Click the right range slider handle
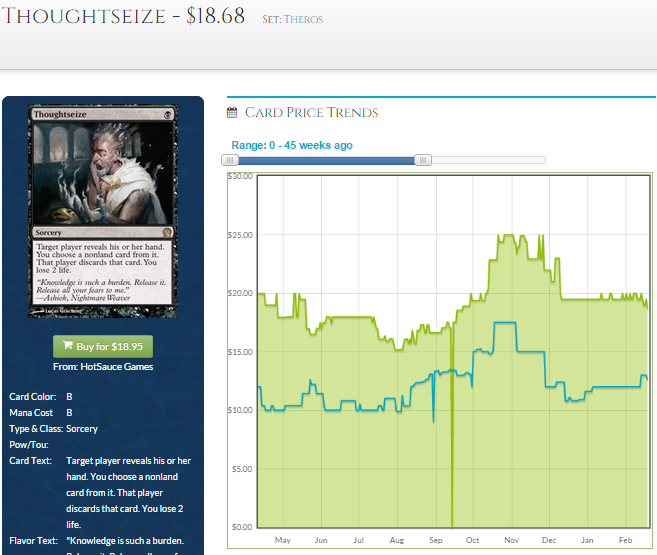Screen dimensions: 657x555 coord(423,160)
